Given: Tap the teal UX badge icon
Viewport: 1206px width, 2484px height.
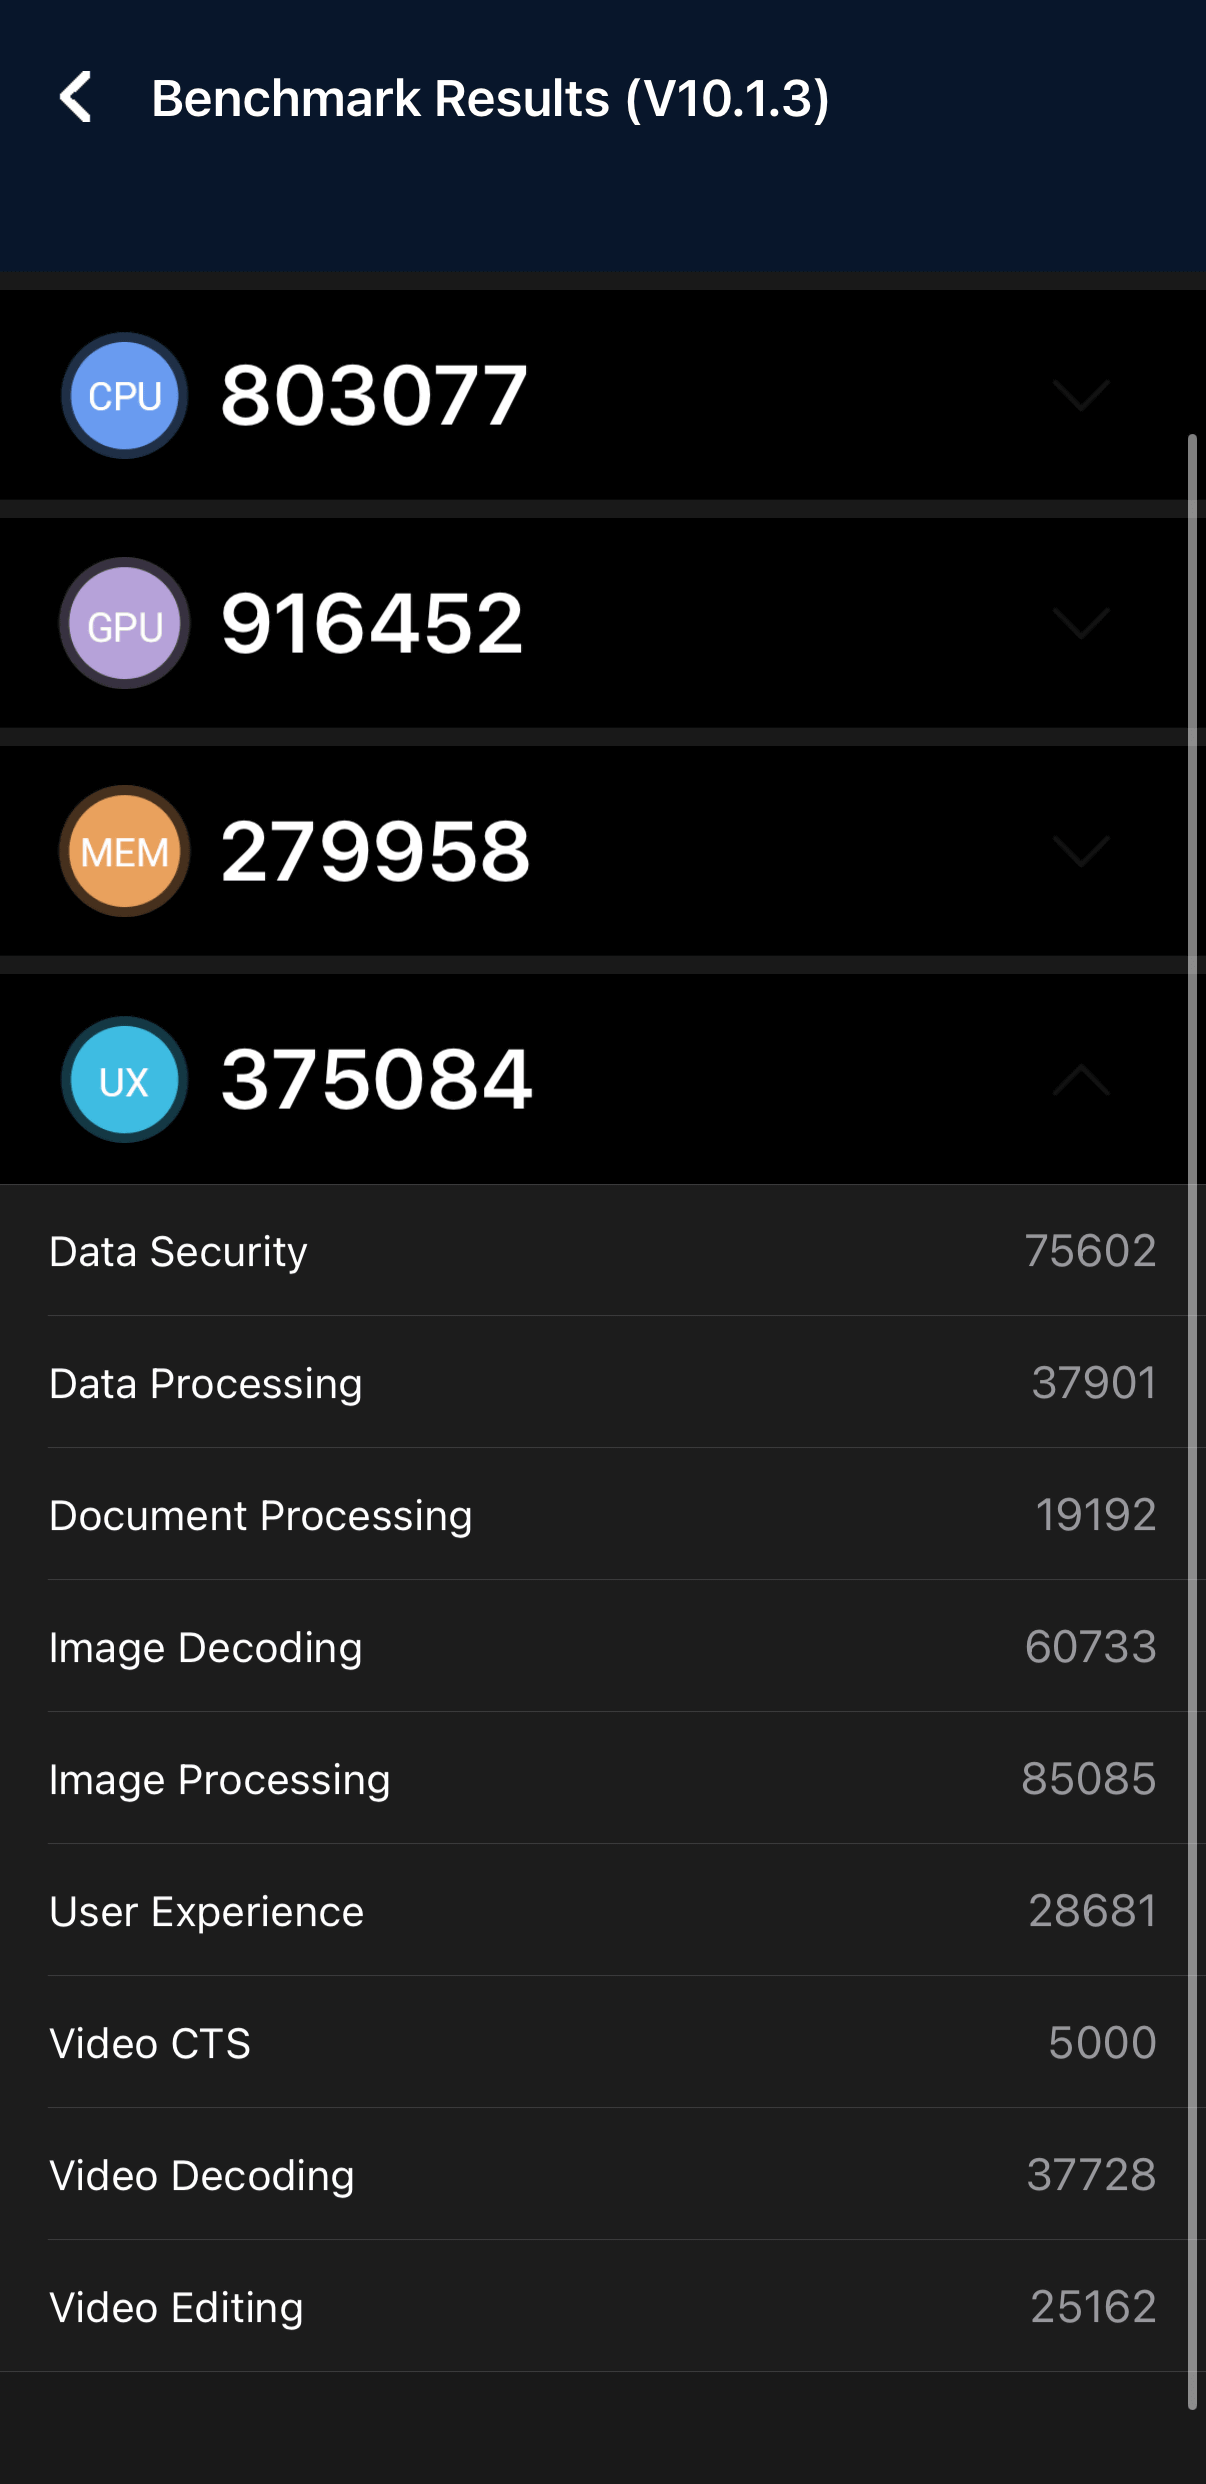Looking at the screenshot, I should 125,1080.
